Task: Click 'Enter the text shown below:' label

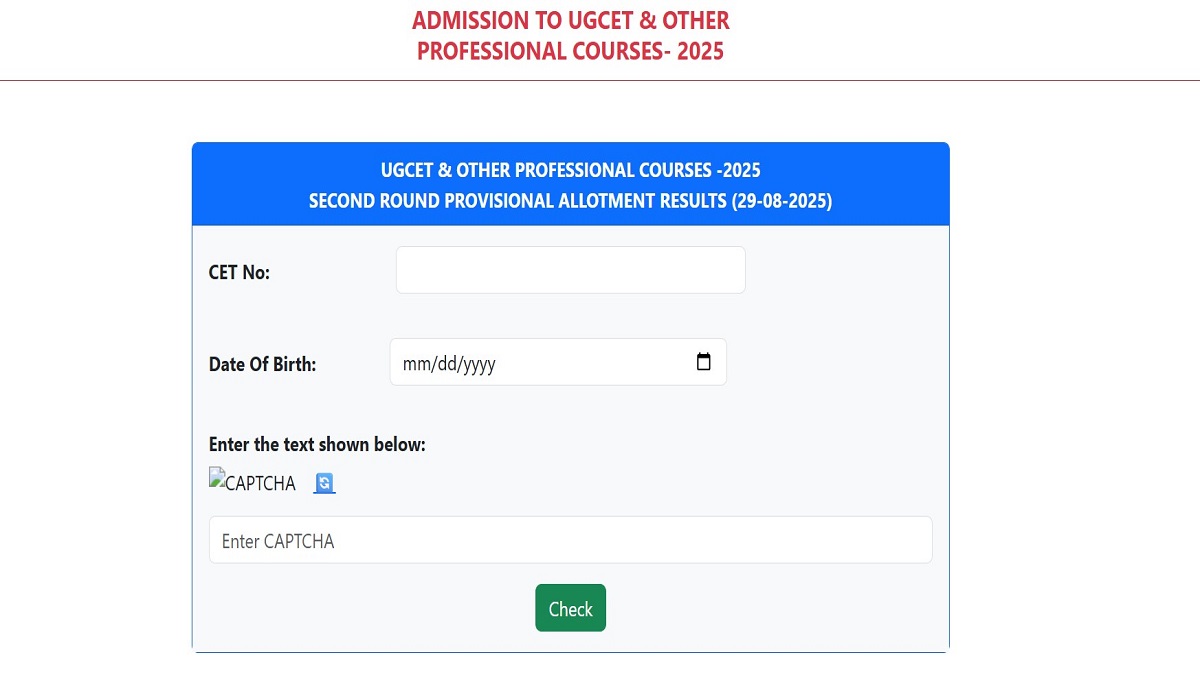Action: 317,444
